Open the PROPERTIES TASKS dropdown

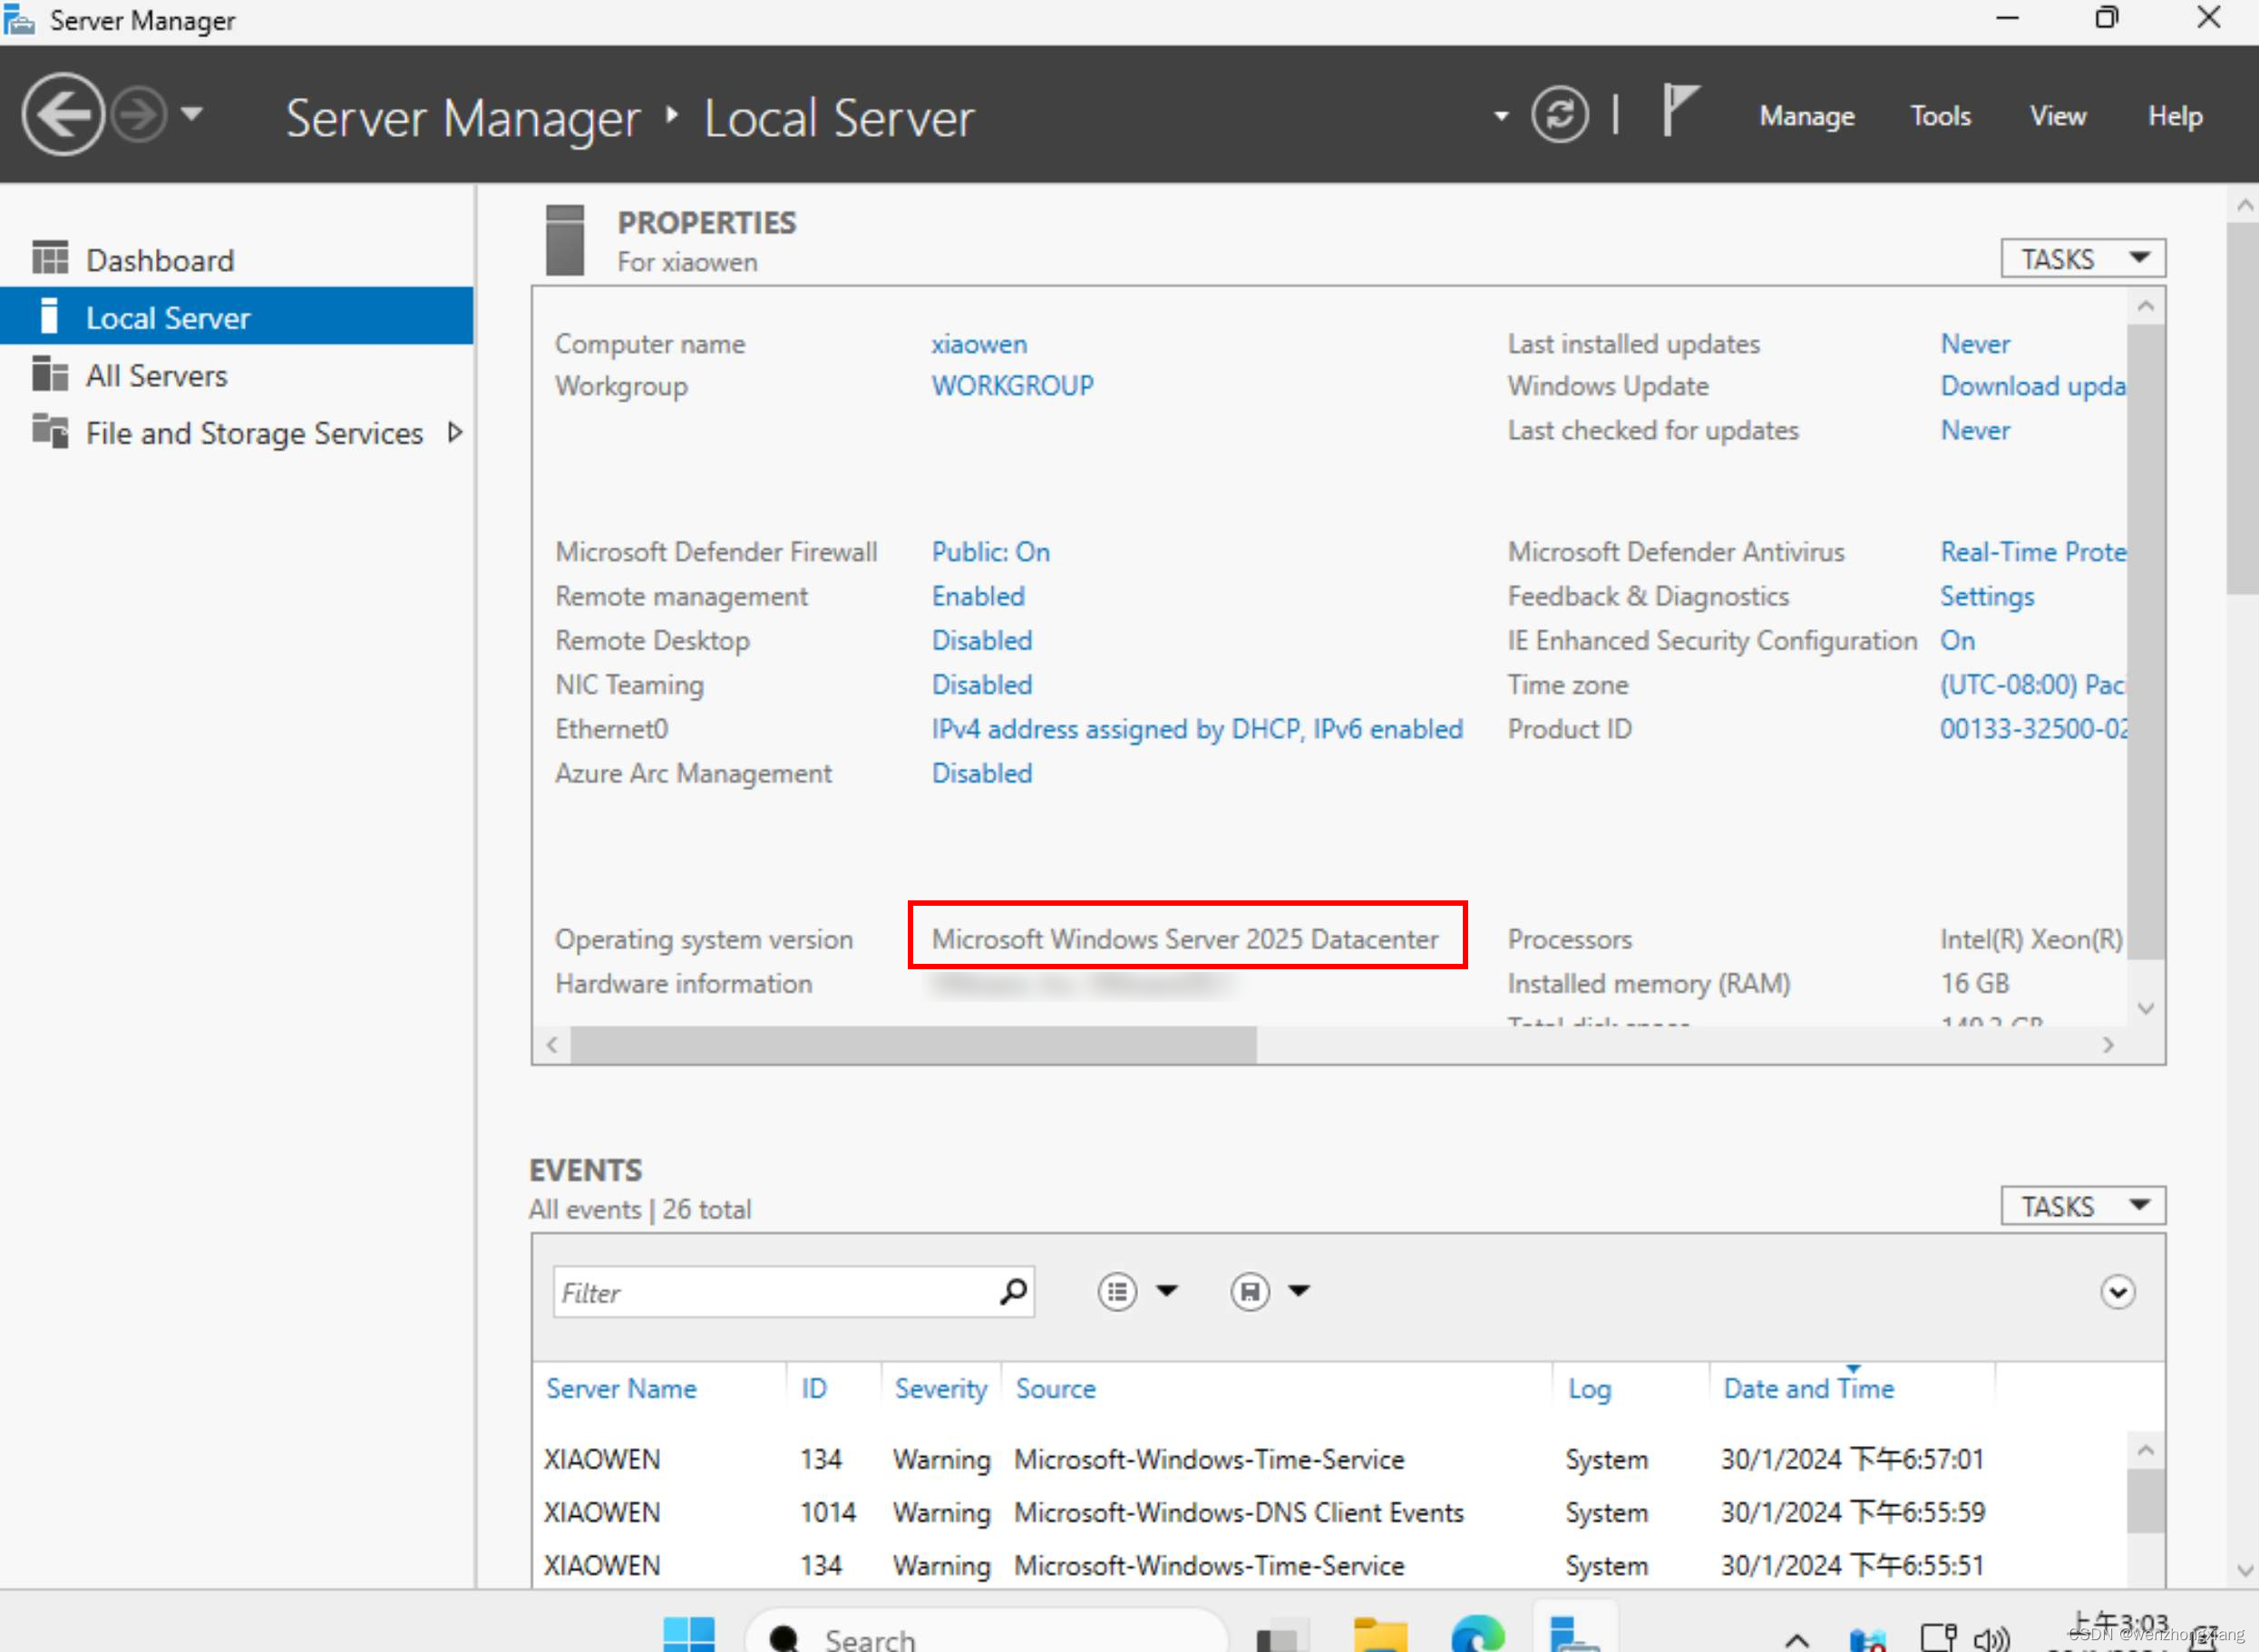pyautogui.click(x=2081, y=258)
